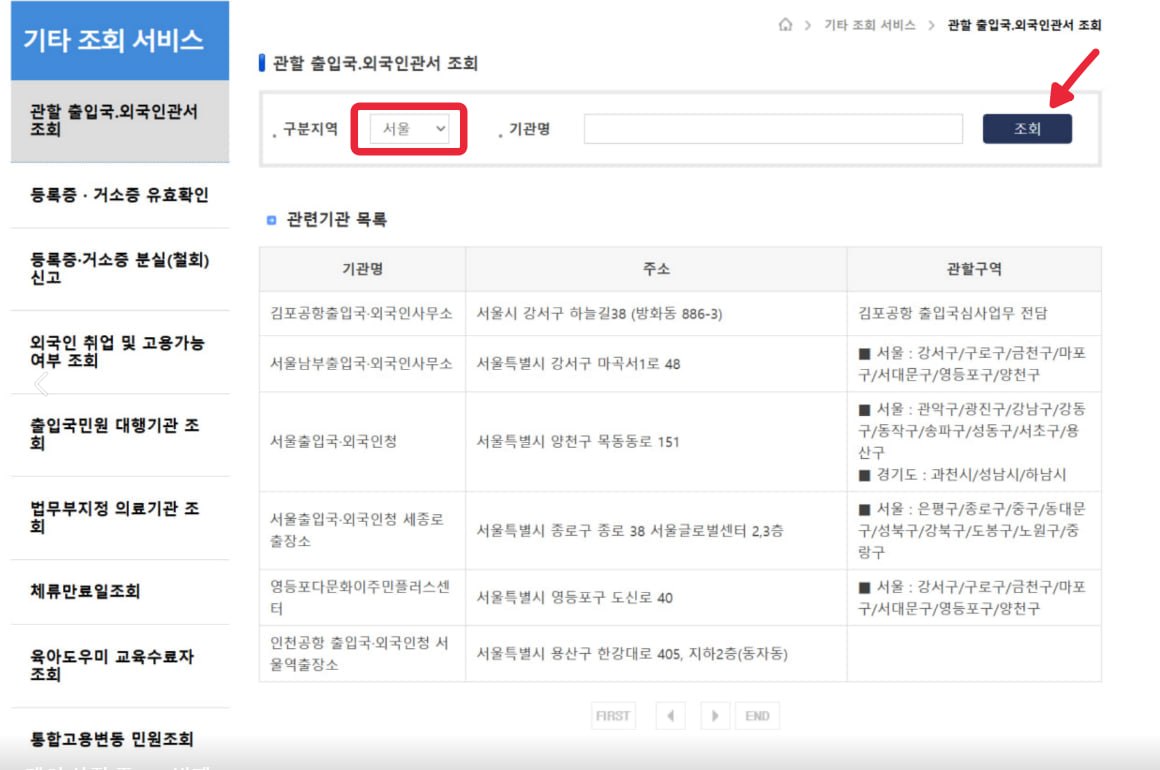The height and width of the screenshot is (770, 1160).
Task: Click 영등포다문화이주민플러스센터 table cell
Action: (360, 598)
